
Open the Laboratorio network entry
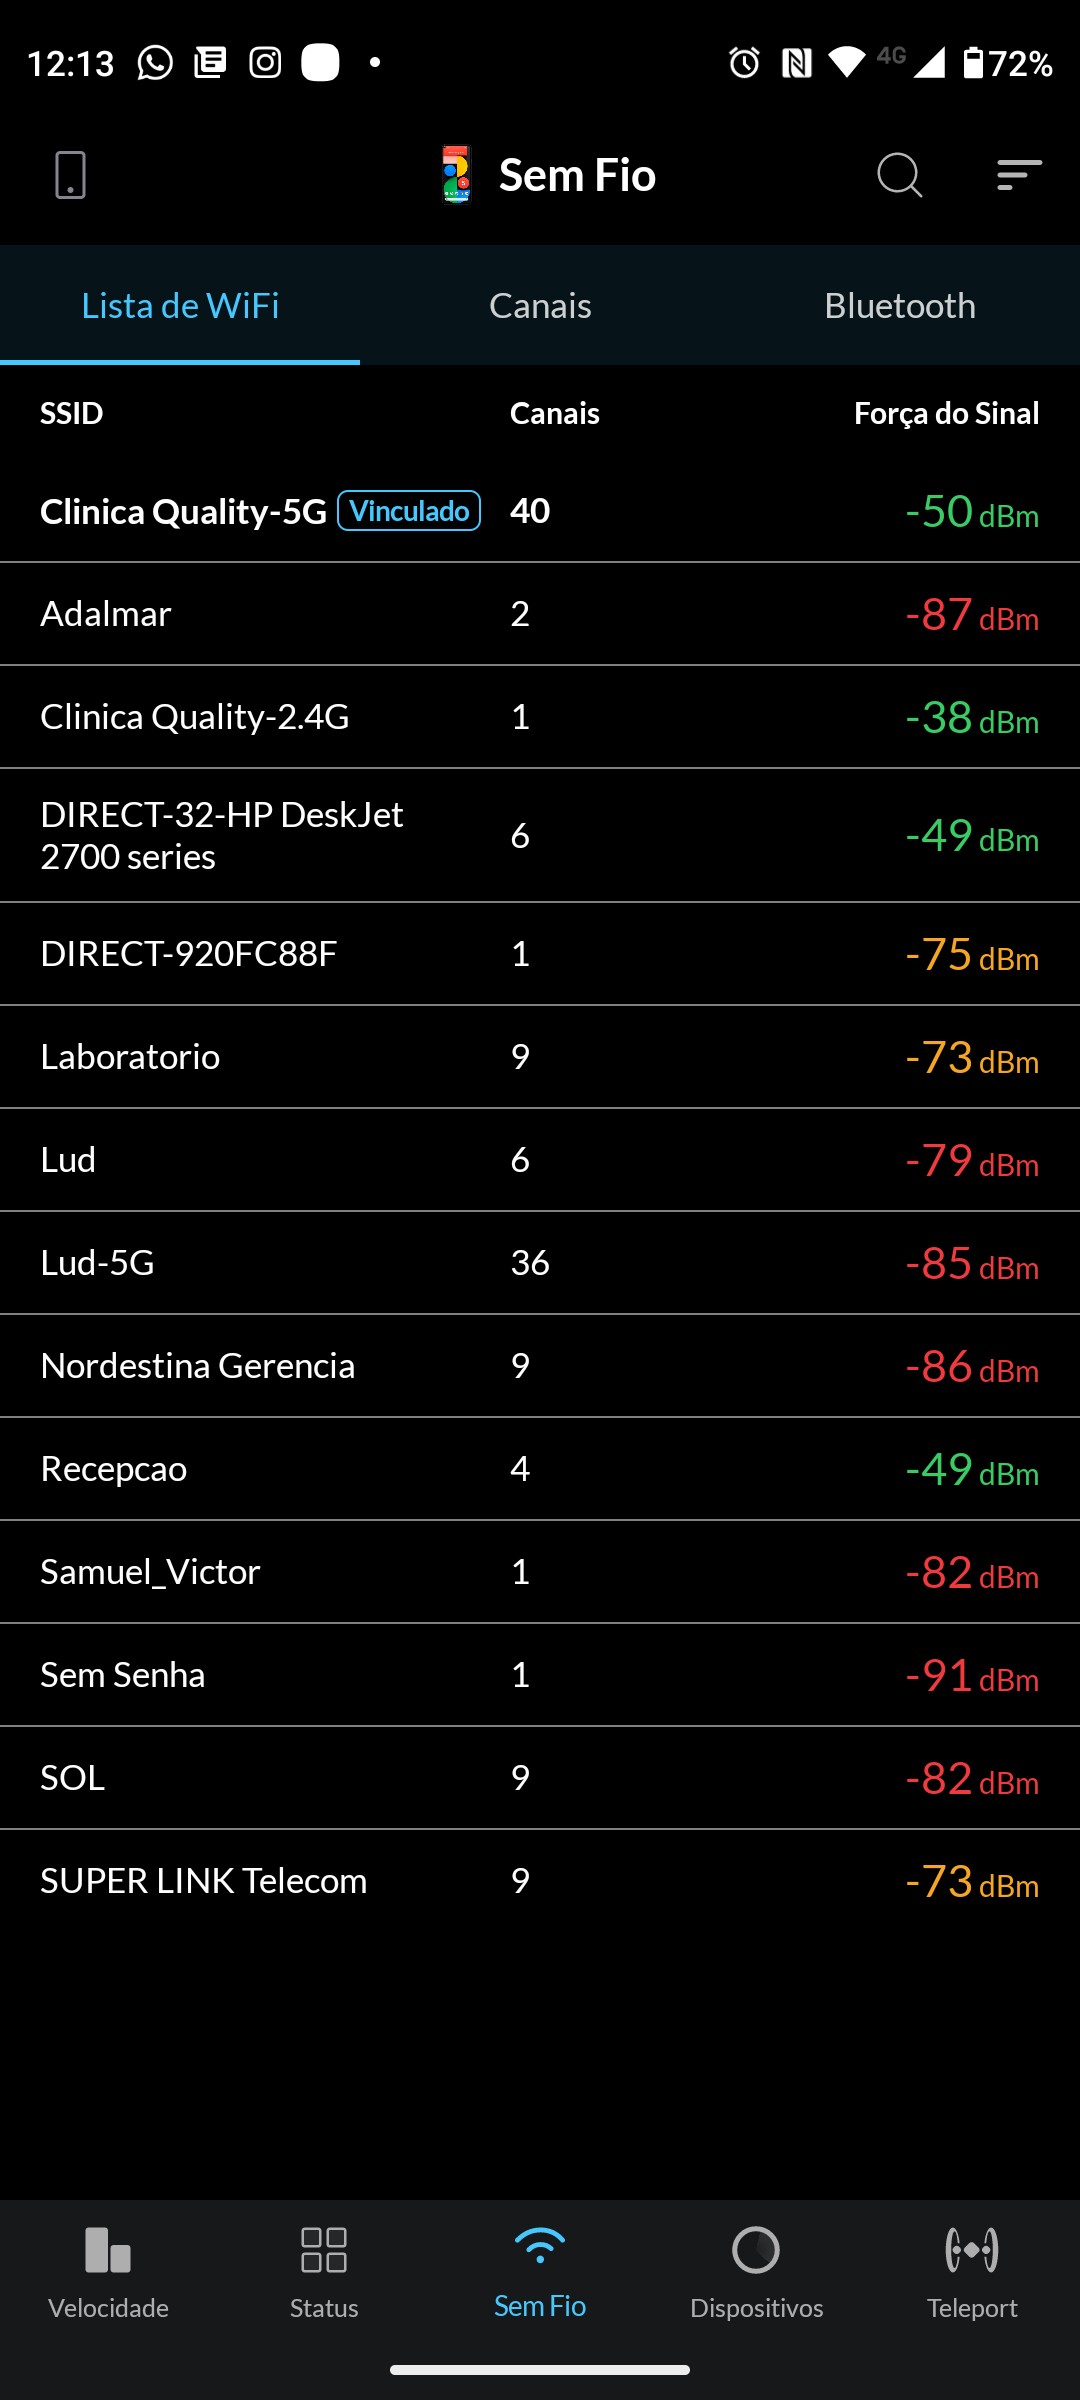coord(130,1057)
